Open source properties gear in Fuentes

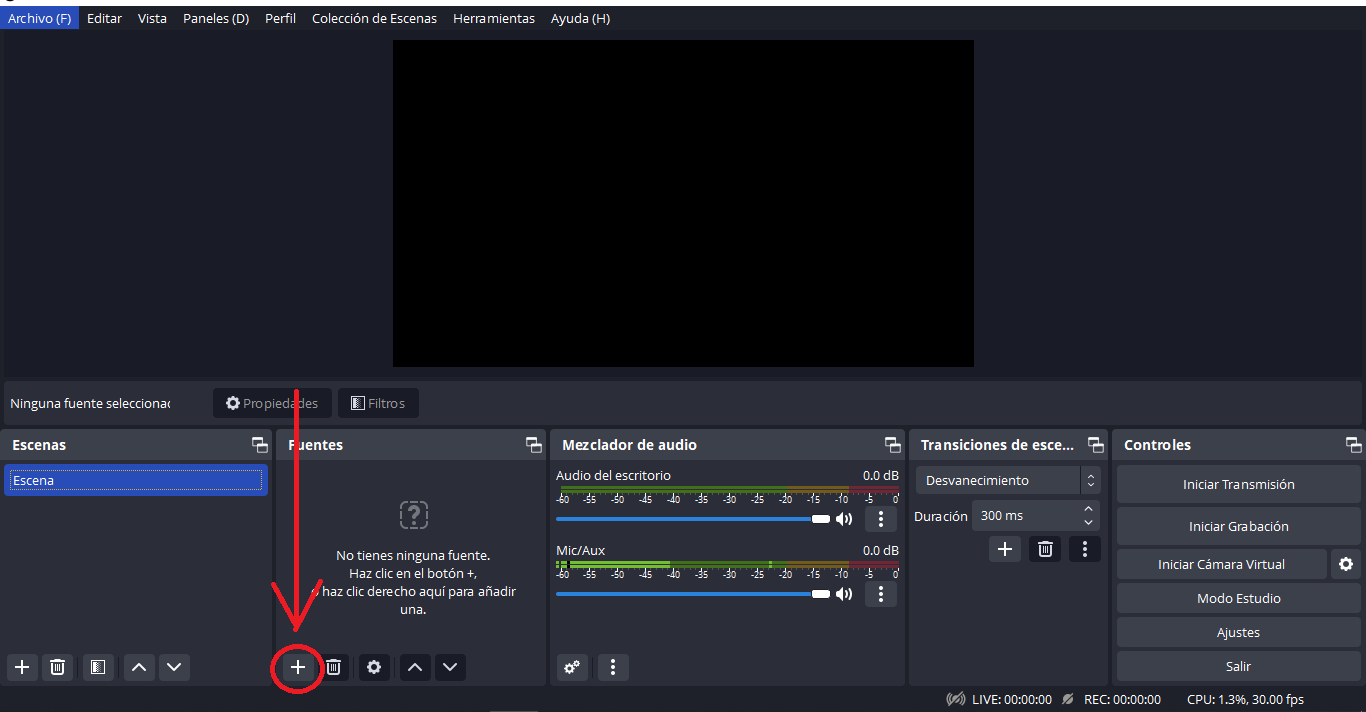click(374, 667)
